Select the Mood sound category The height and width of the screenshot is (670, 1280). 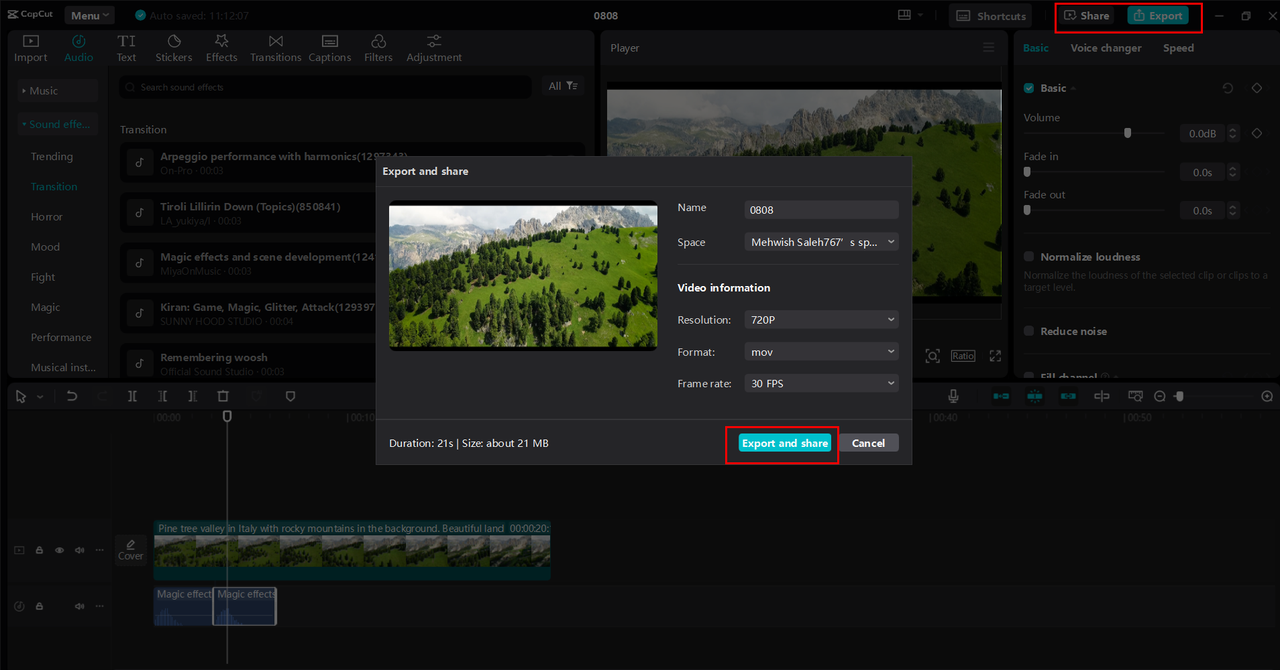pos(45,247)
